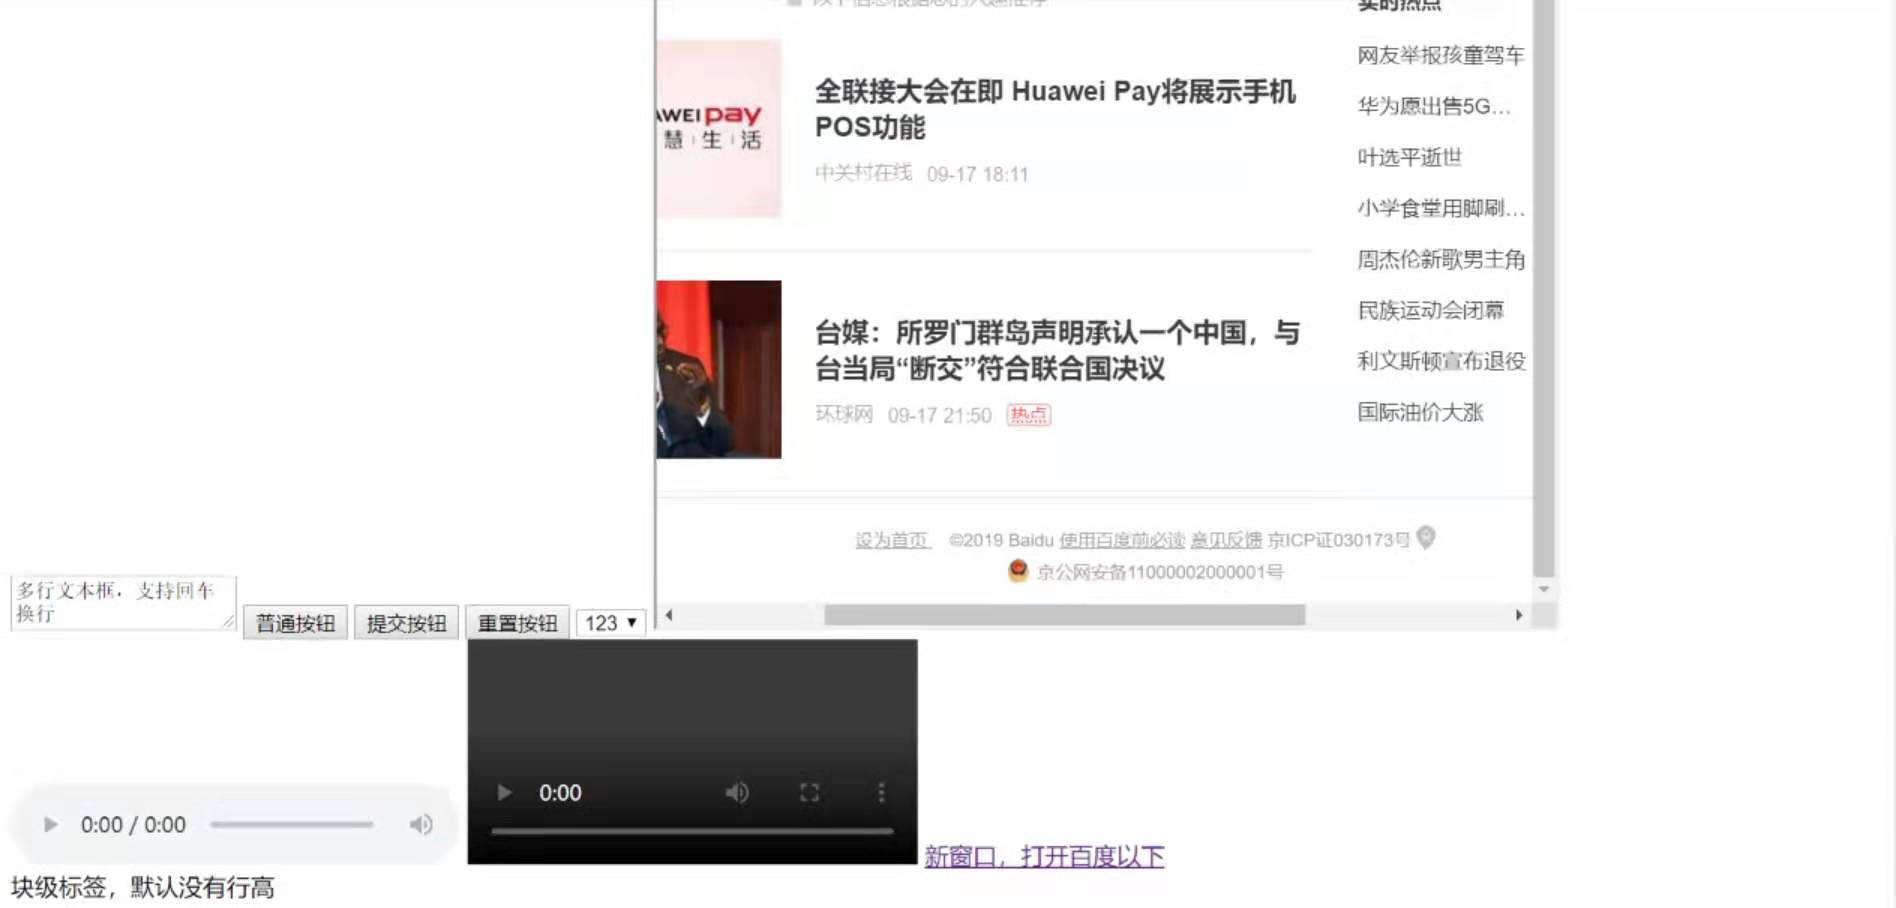Screen dimensions: 1896x908
Task: Click the 中关村在线 source label
Action: (863, 173)
